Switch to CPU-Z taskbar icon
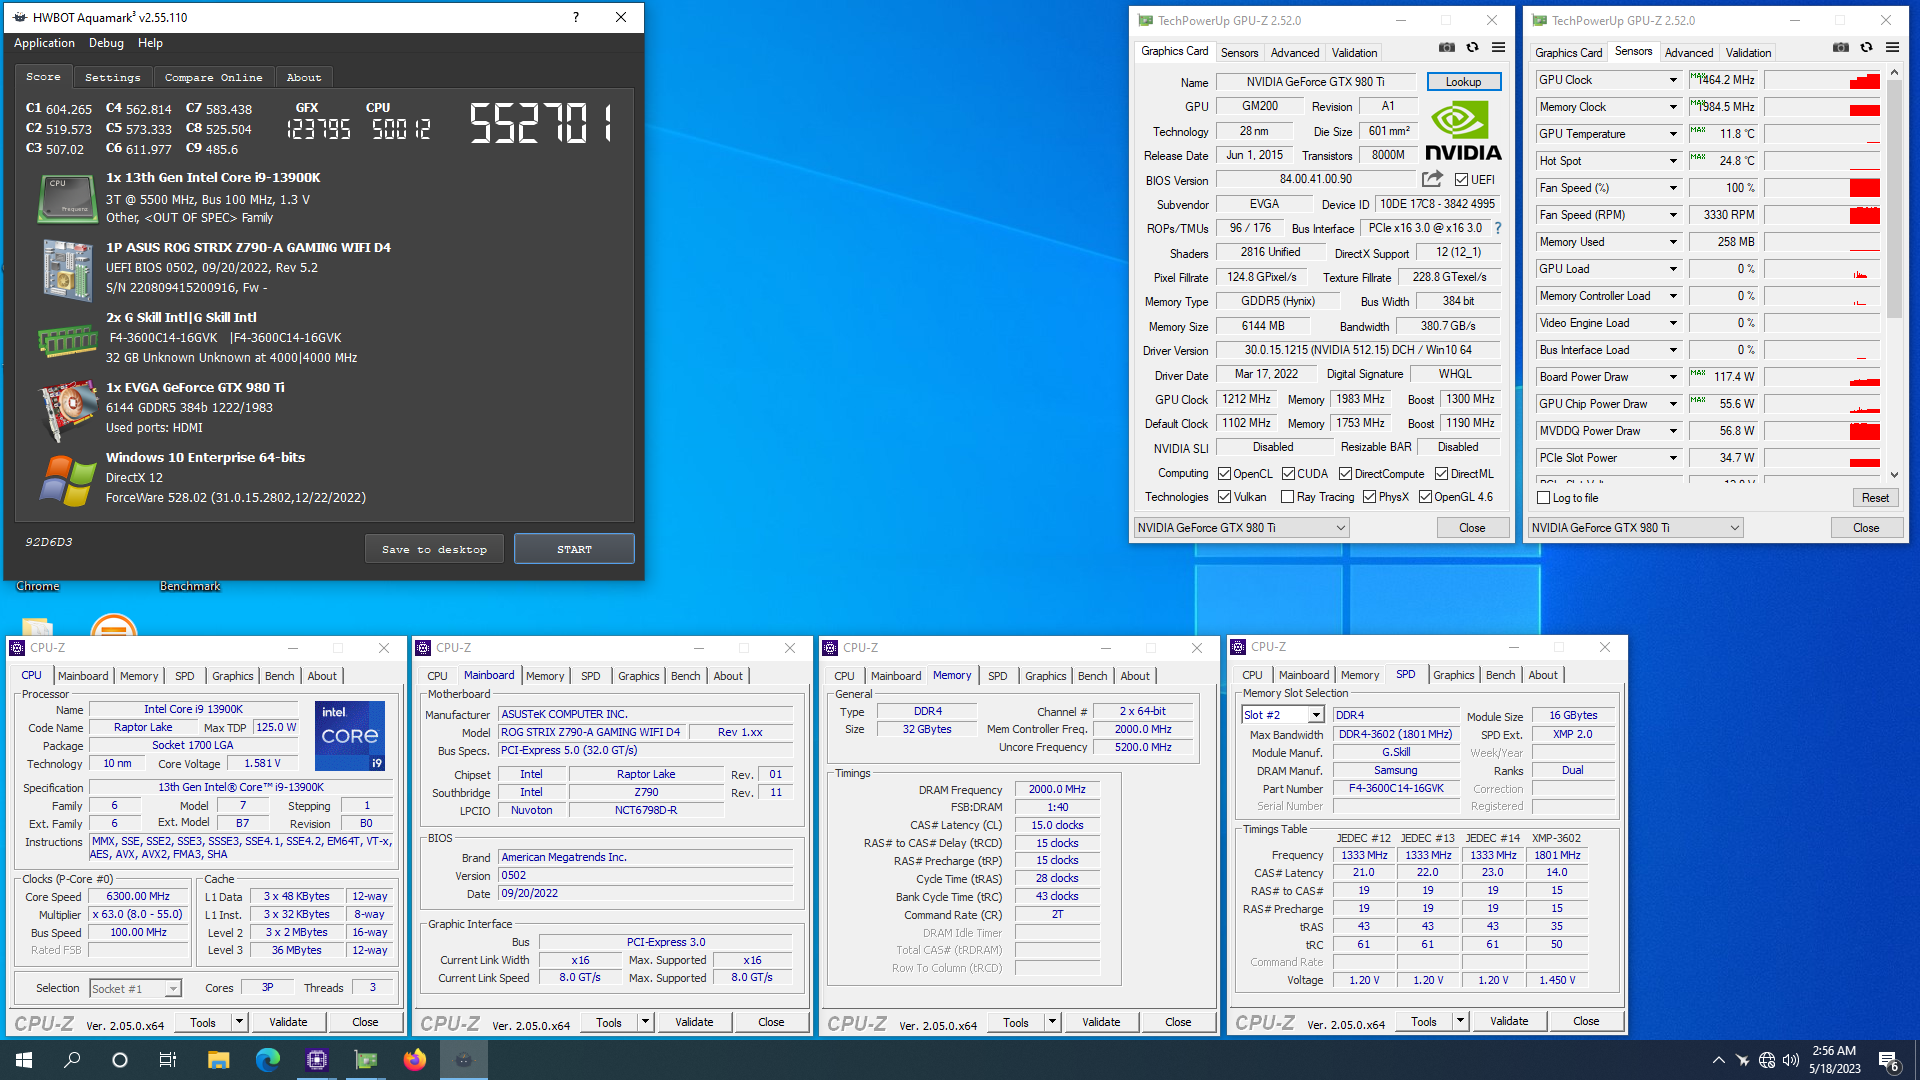Screen dimensions: 1920x1080 tap(316, 1060)
